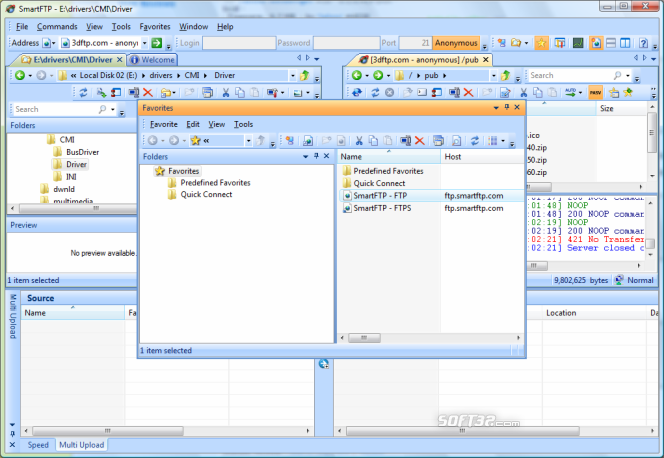Refresh the local Driver folder listing
The image size is (664, 458).
83,92
